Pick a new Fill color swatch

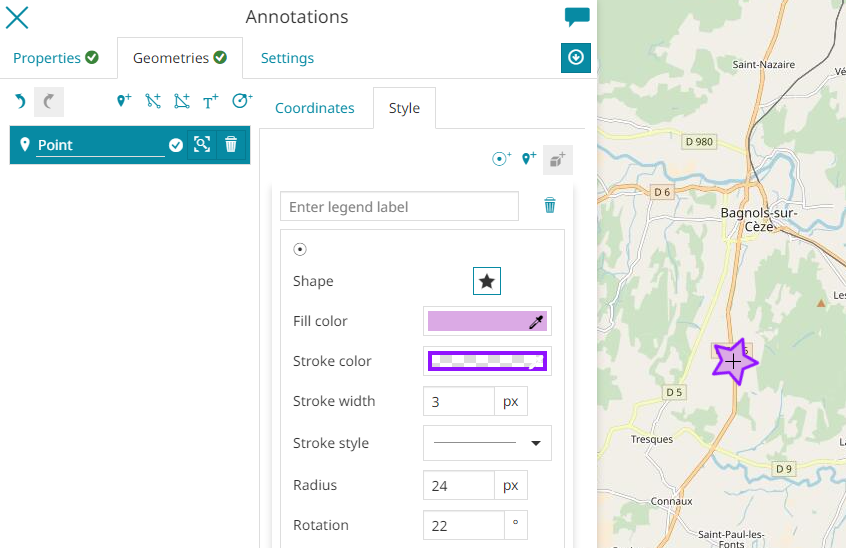(x=487, y=321)
